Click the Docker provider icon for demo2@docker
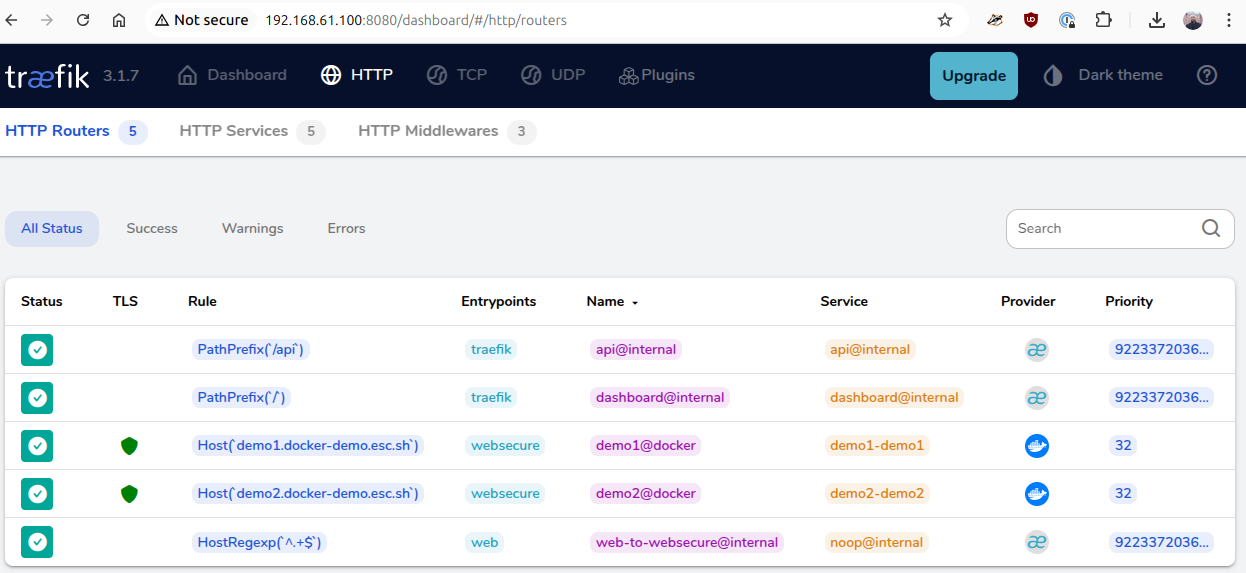Image resolution: width=1246 pixels, height=573 pixels. 1036,494
